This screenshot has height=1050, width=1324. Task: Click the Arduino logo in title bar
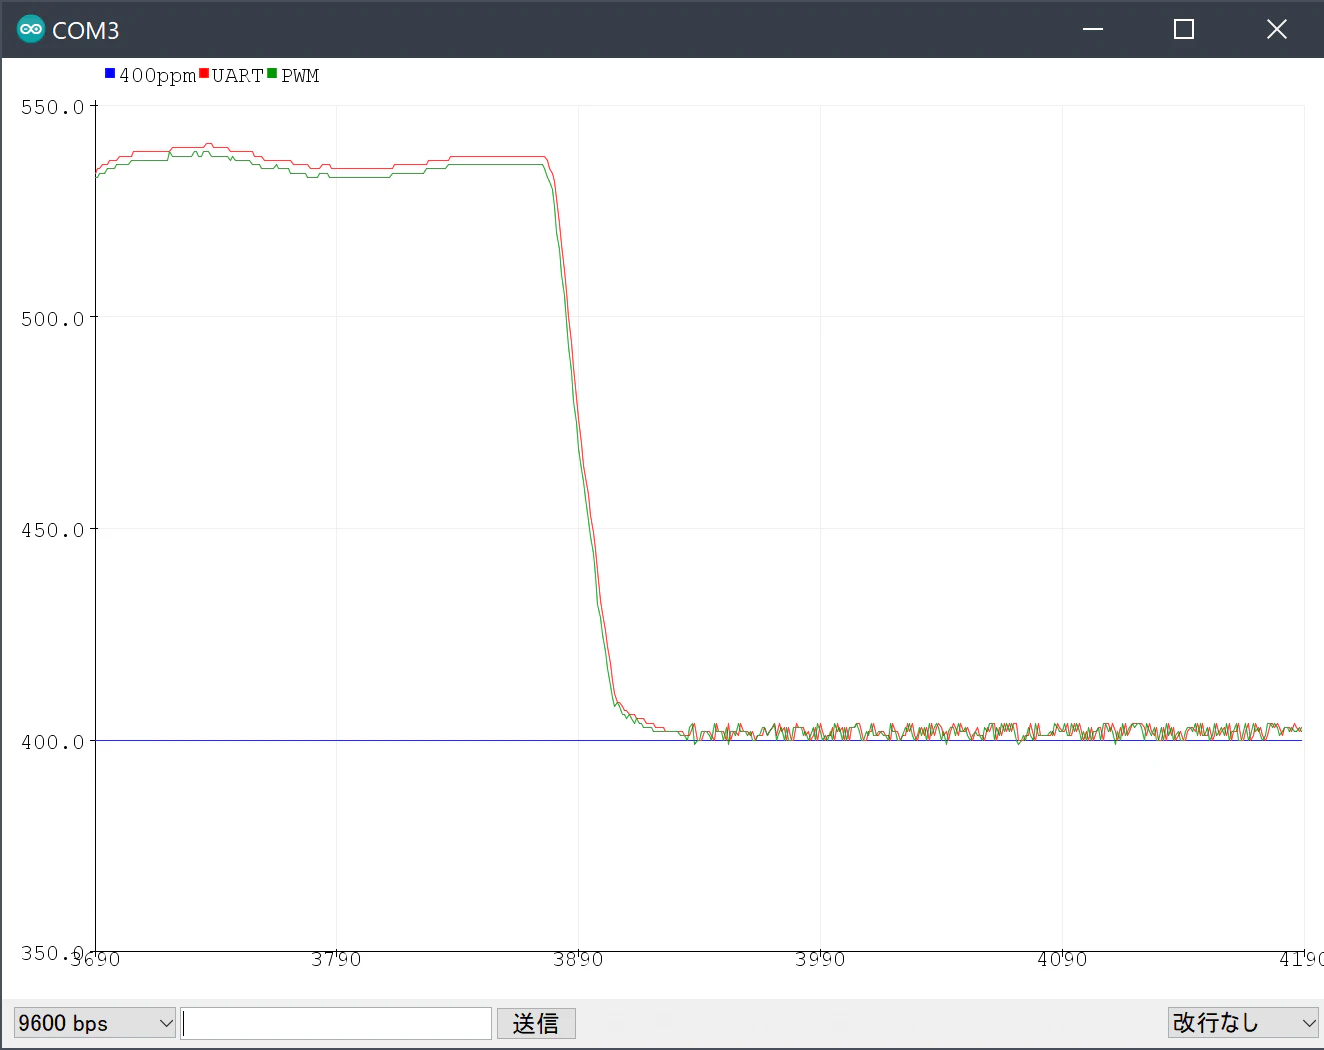coord(31,30)
